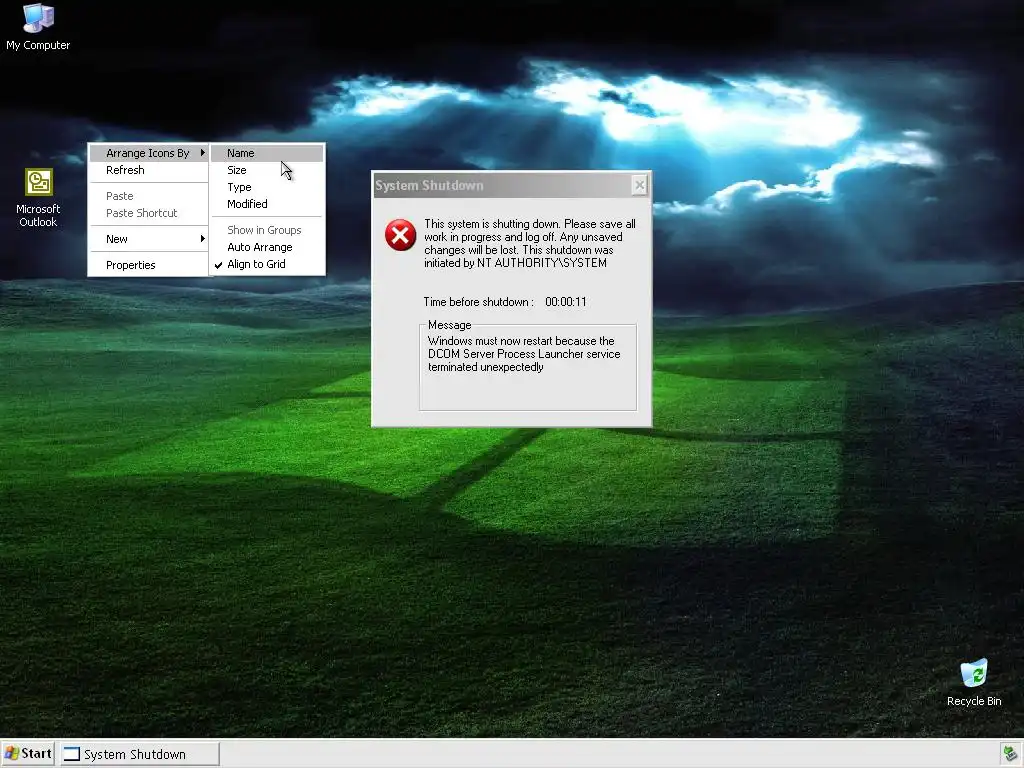Click the system tray network icon
The width and height of the screenshot is (1024, 768).
(1010, 754)
